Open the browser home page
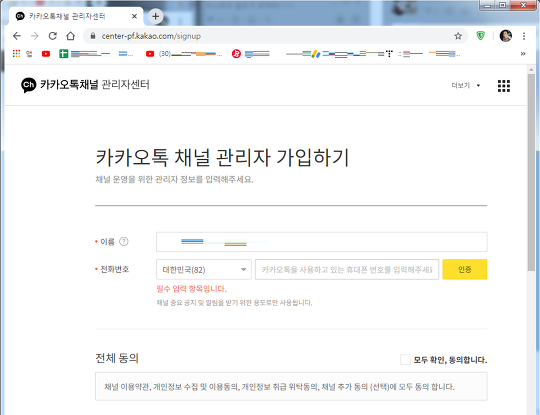This screenshot has width=540, height=415. pos(71,36)
